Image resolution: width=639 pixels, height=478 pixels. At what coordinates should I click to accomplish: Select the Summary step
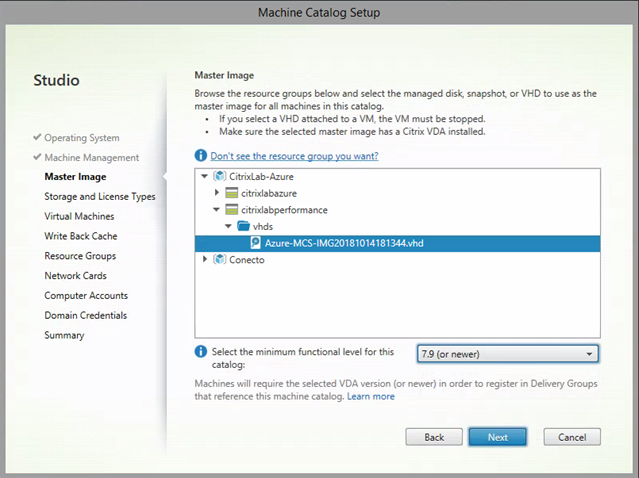pyautogui.click(x=64, y=335)
